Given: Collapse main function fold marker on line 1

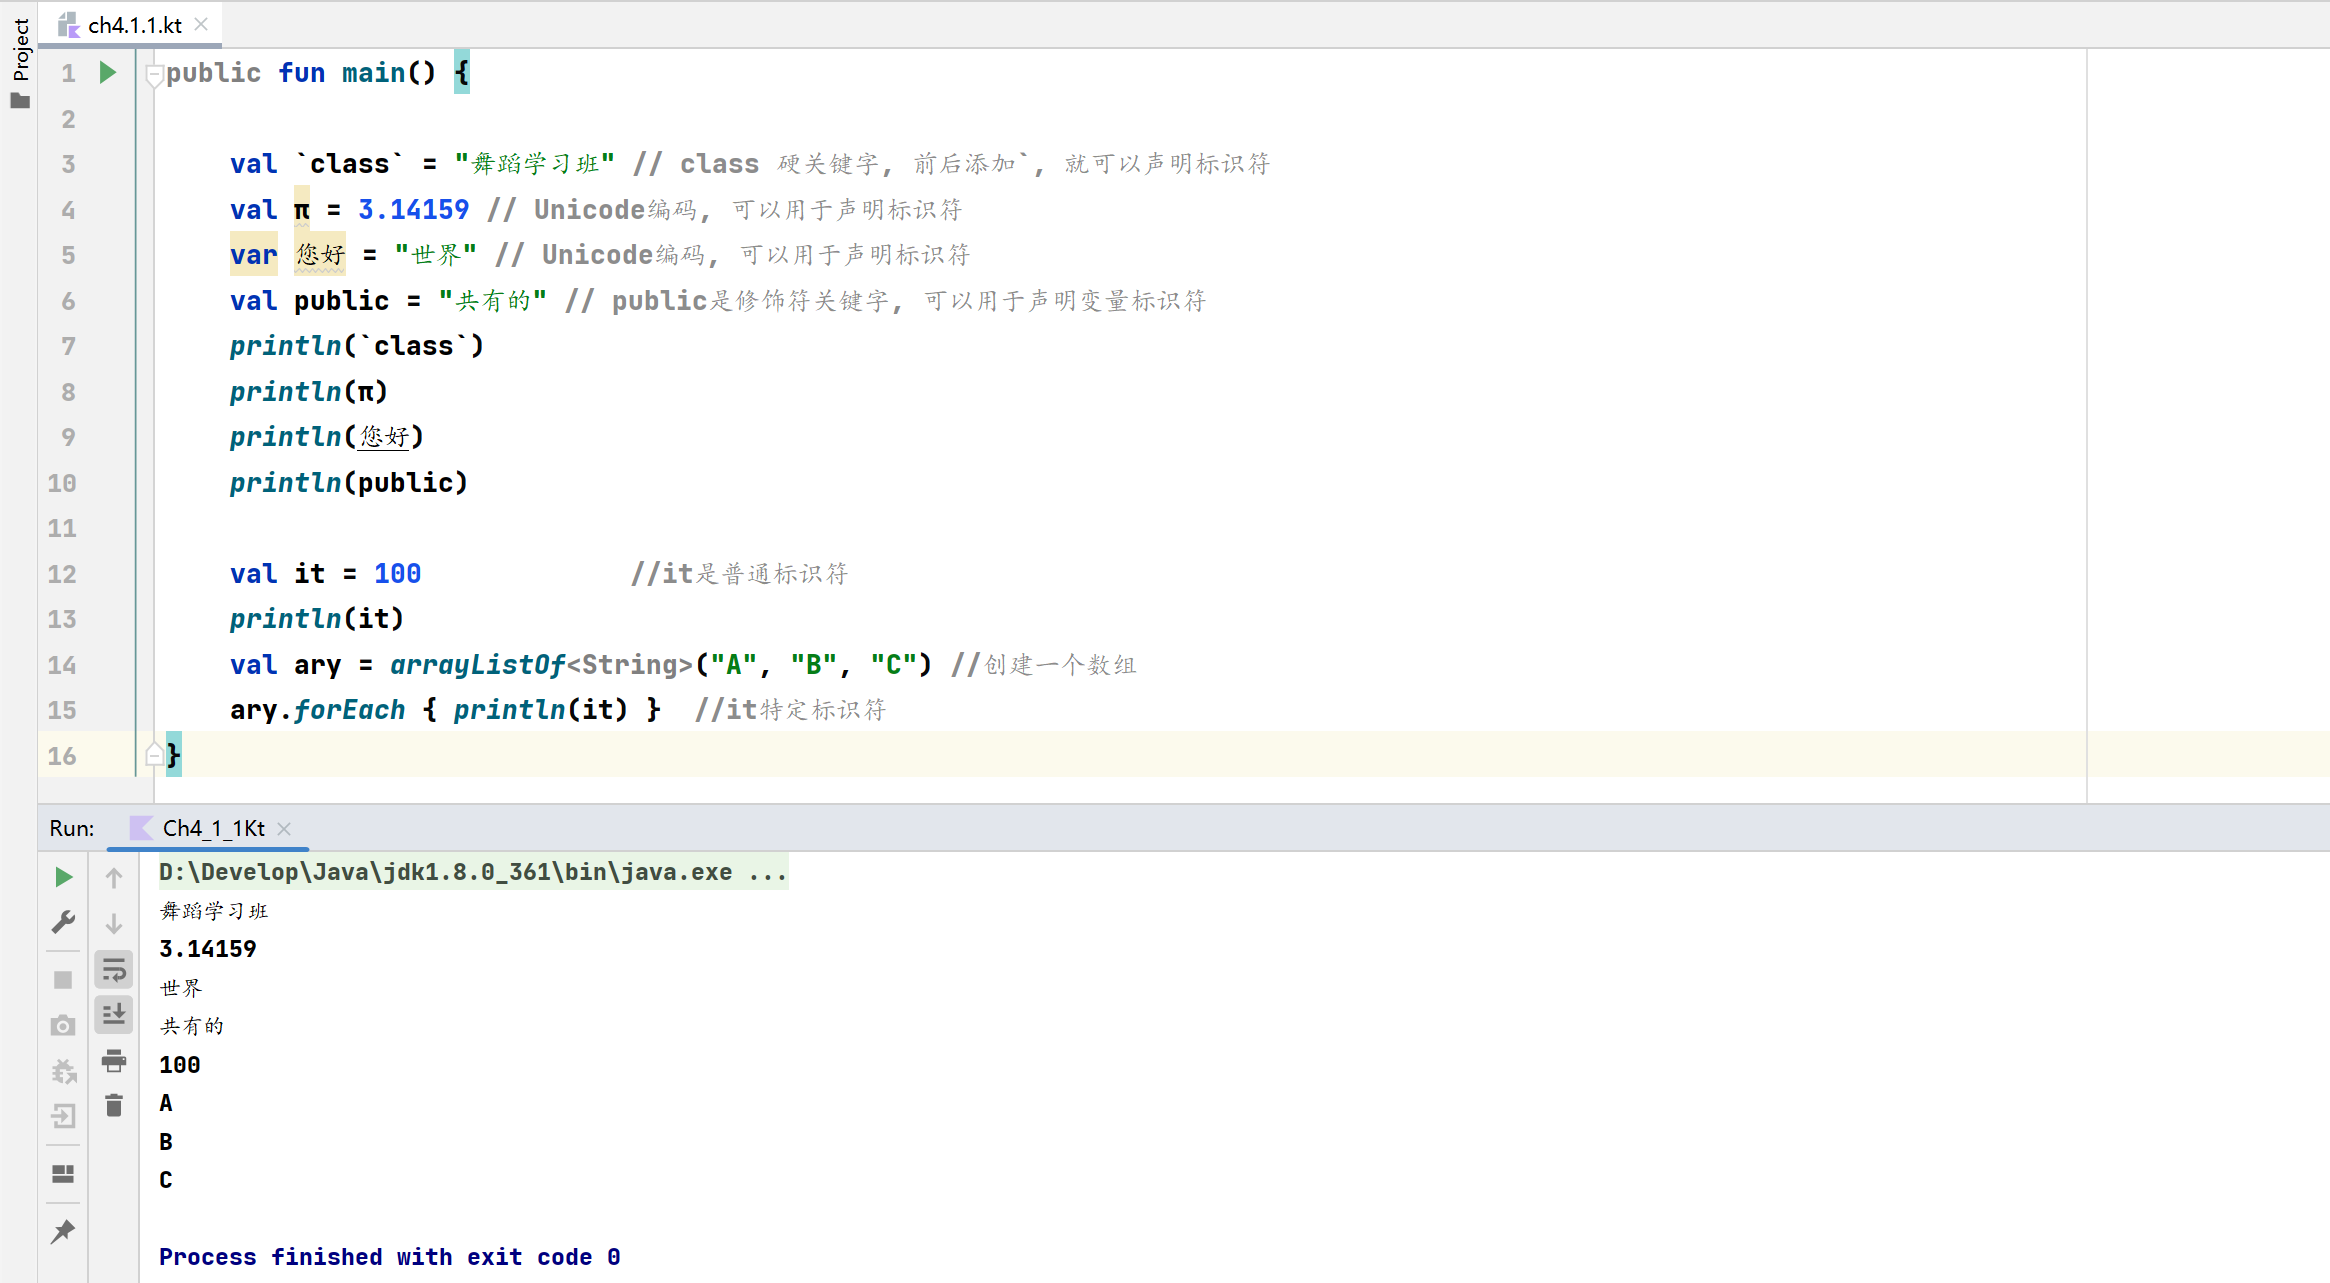Looking at the screenshot, I should coord(154,74).
